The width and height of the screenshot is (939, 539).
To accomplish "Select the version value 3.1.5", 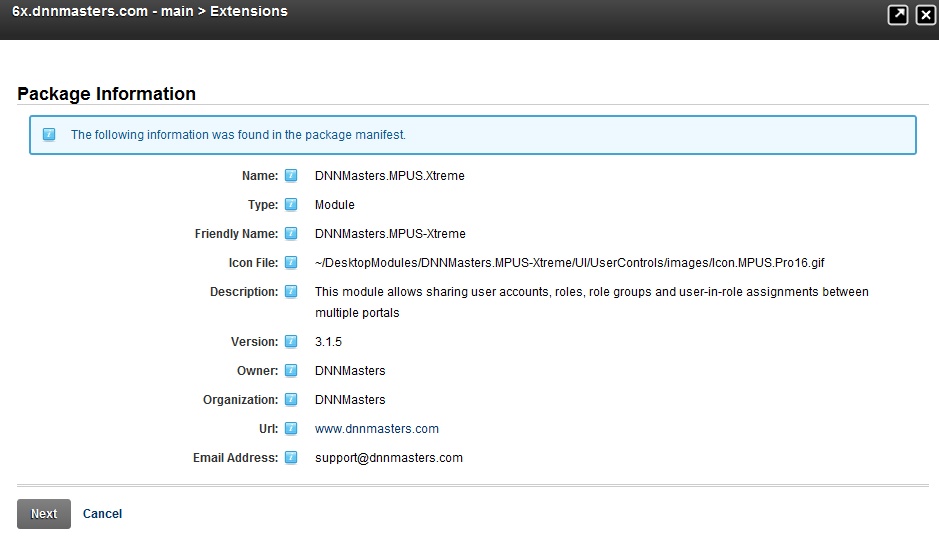I will click(x=328, y=342).
